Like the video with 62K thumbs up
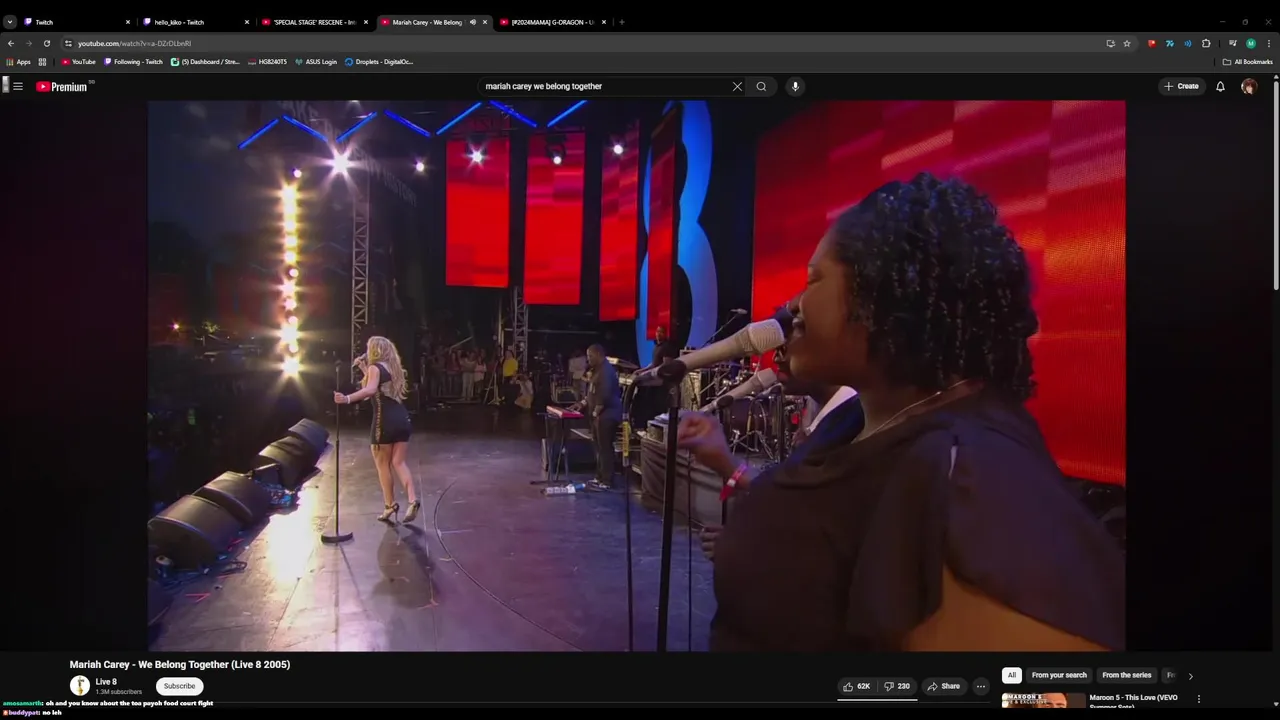 [857, 686]
